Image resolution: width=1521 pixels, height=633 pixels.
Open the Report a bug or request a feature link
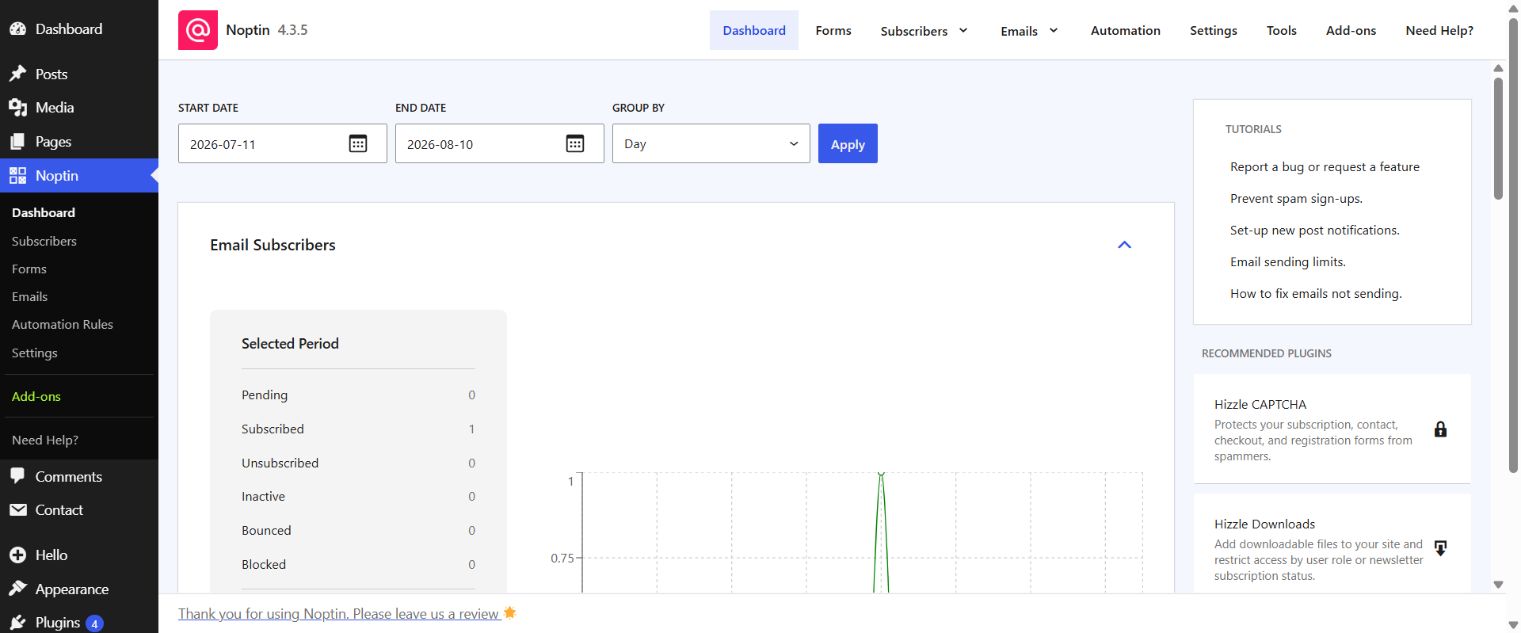[x=1324, y=167]
